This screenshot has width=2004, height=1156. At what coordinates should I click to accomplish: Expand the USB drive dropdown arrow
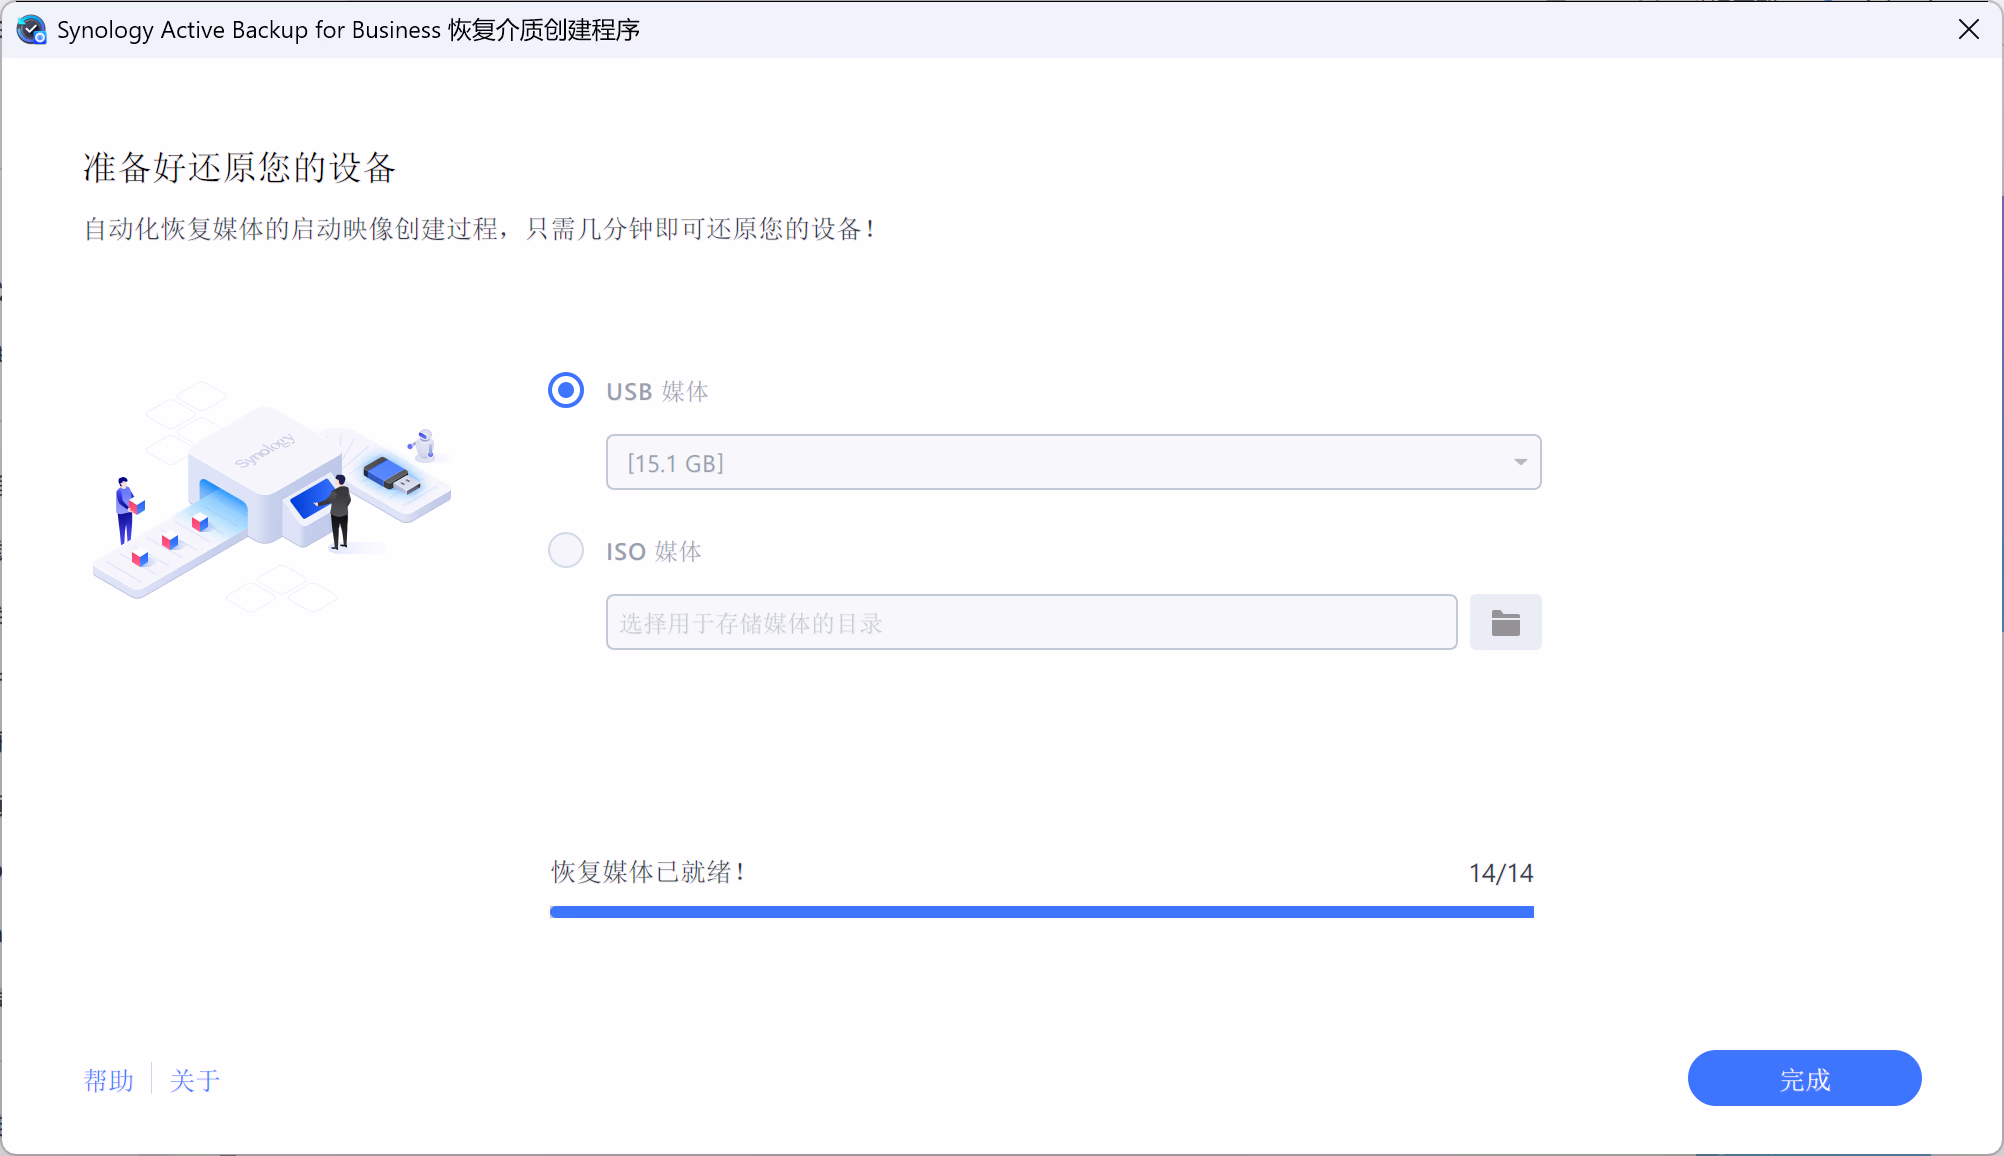1520,462
